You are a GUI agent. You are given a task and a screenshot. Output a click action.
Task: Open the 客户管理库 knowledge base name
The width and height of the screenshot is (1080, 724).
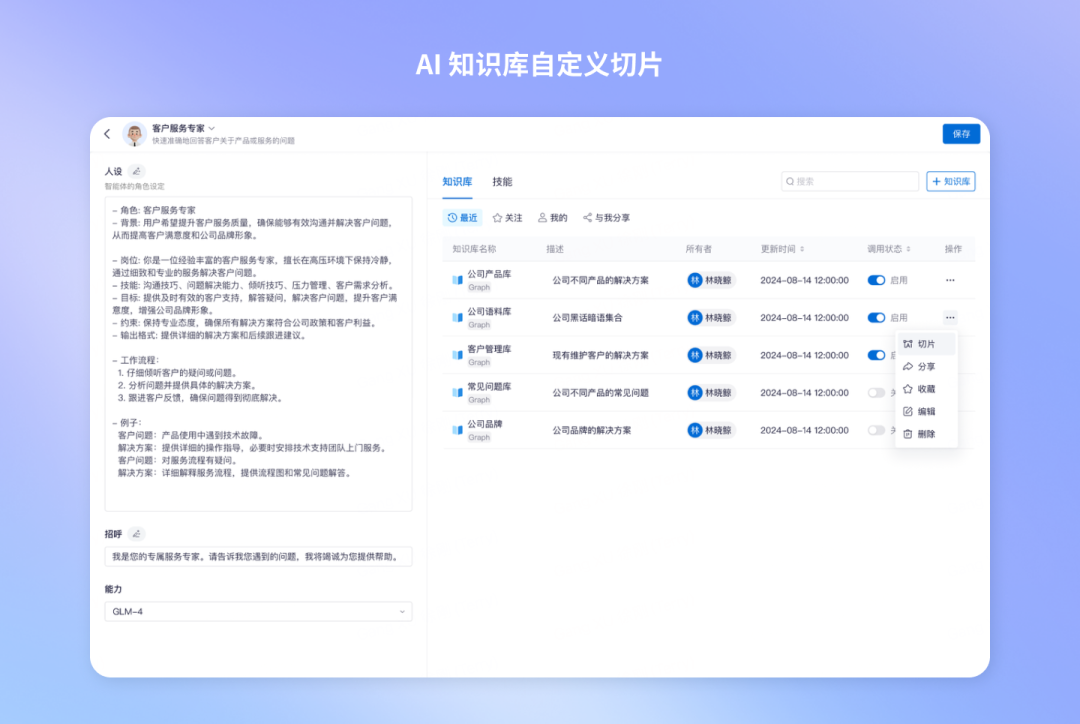tap(490, 349)
